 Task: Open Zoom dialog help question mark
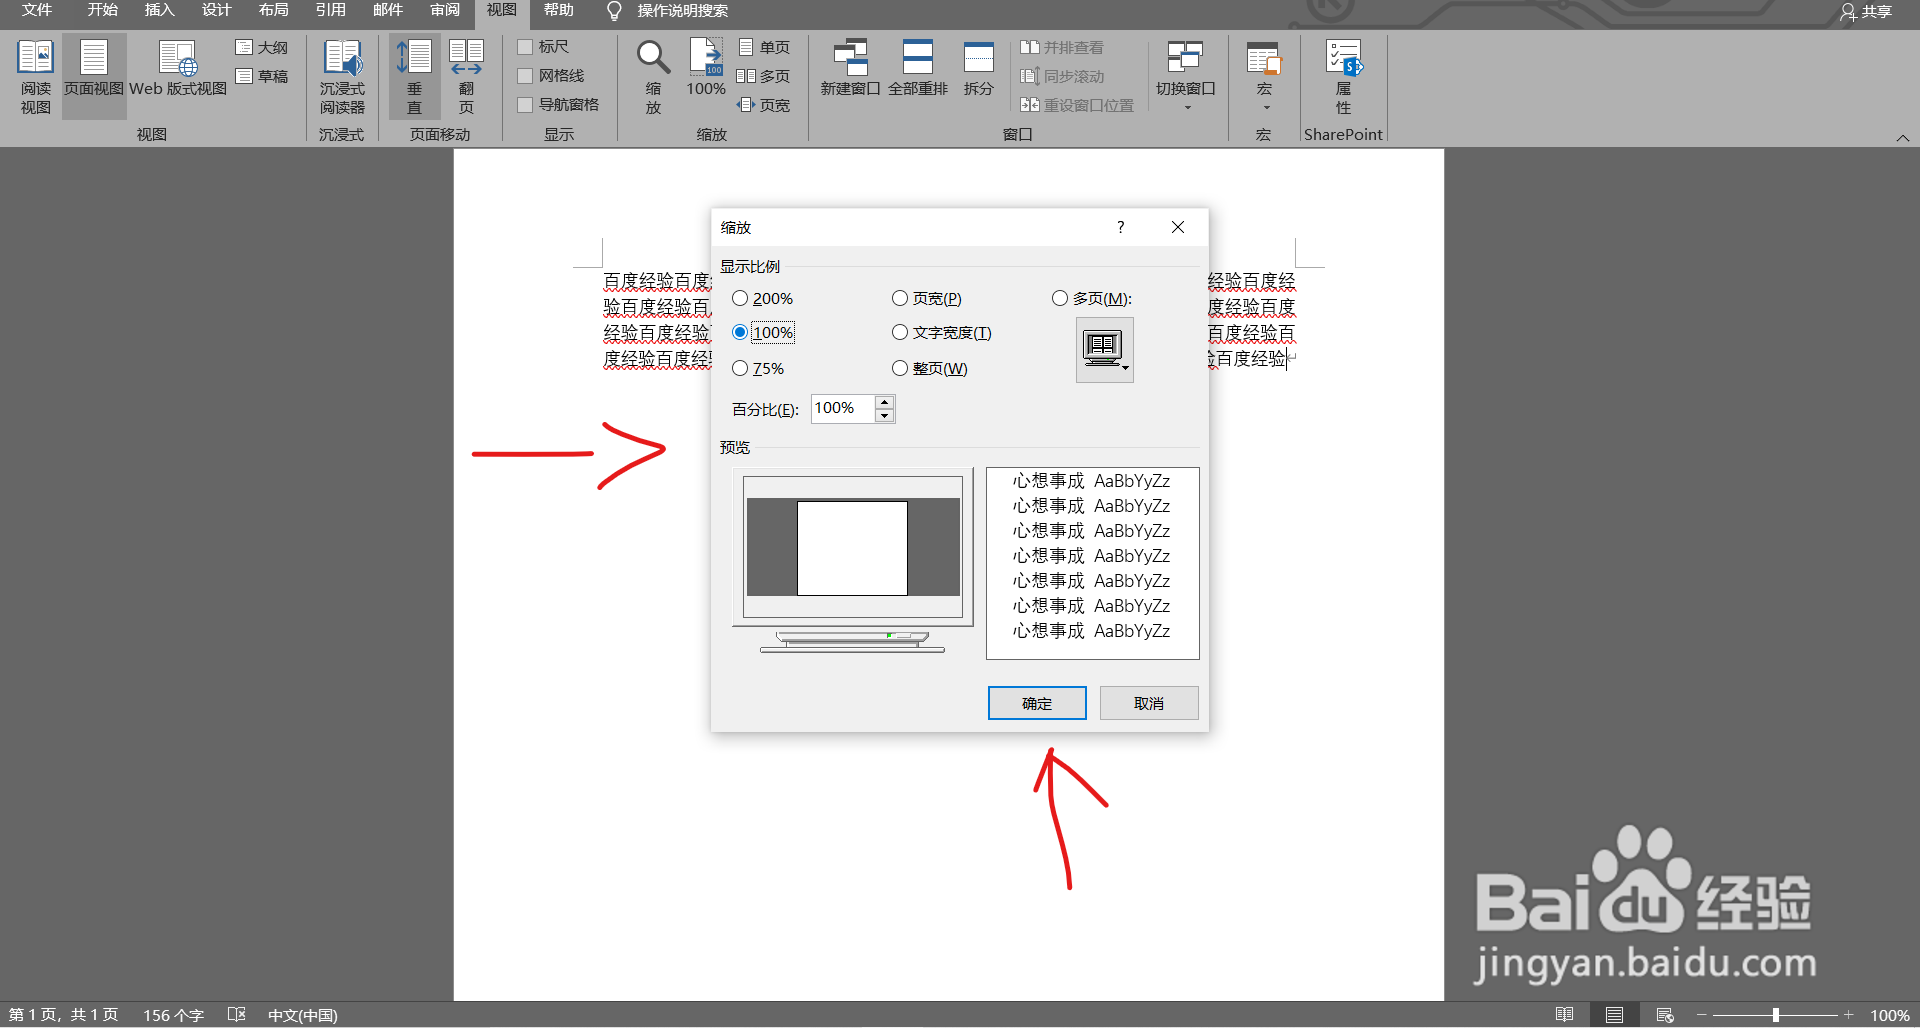pyautogui.click(x=1121, y=227)
